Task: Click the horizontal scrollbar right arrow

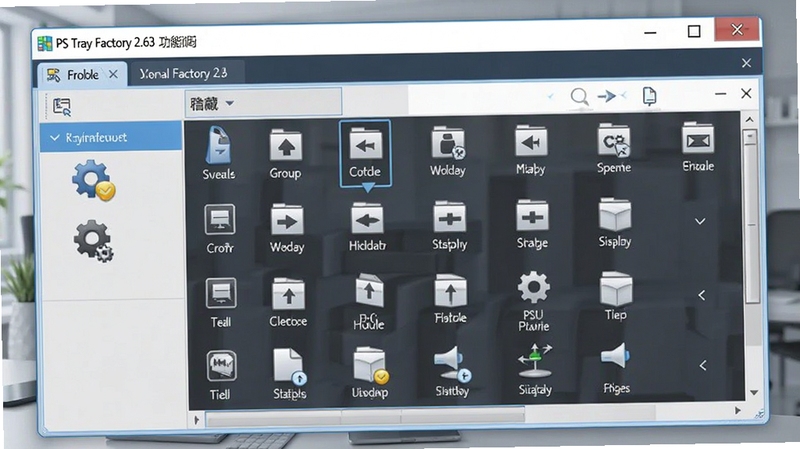Action: pos(738,410)
